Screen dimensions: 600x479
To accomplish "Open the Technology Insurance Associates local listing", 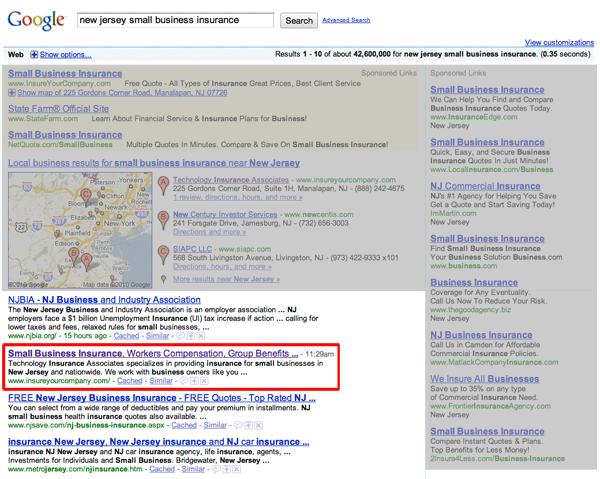I will (x=231, y=180).
